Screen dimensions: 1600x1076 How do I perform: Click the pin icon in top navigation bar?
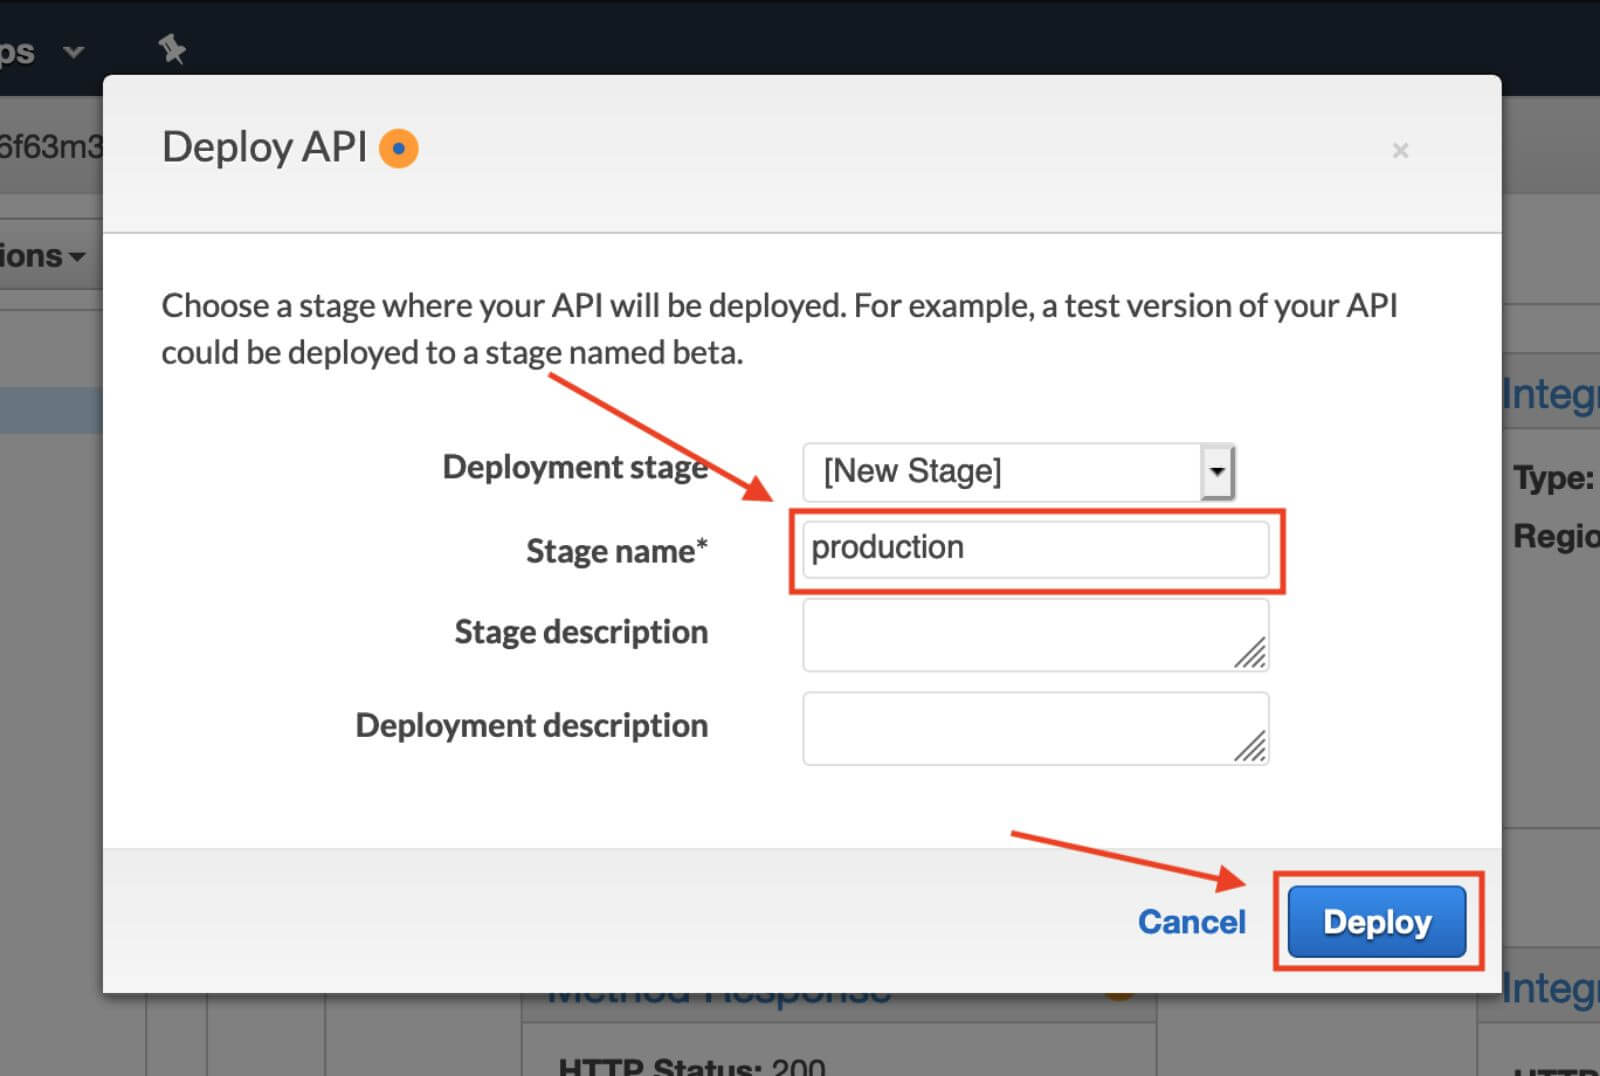[x=172, y=48]
